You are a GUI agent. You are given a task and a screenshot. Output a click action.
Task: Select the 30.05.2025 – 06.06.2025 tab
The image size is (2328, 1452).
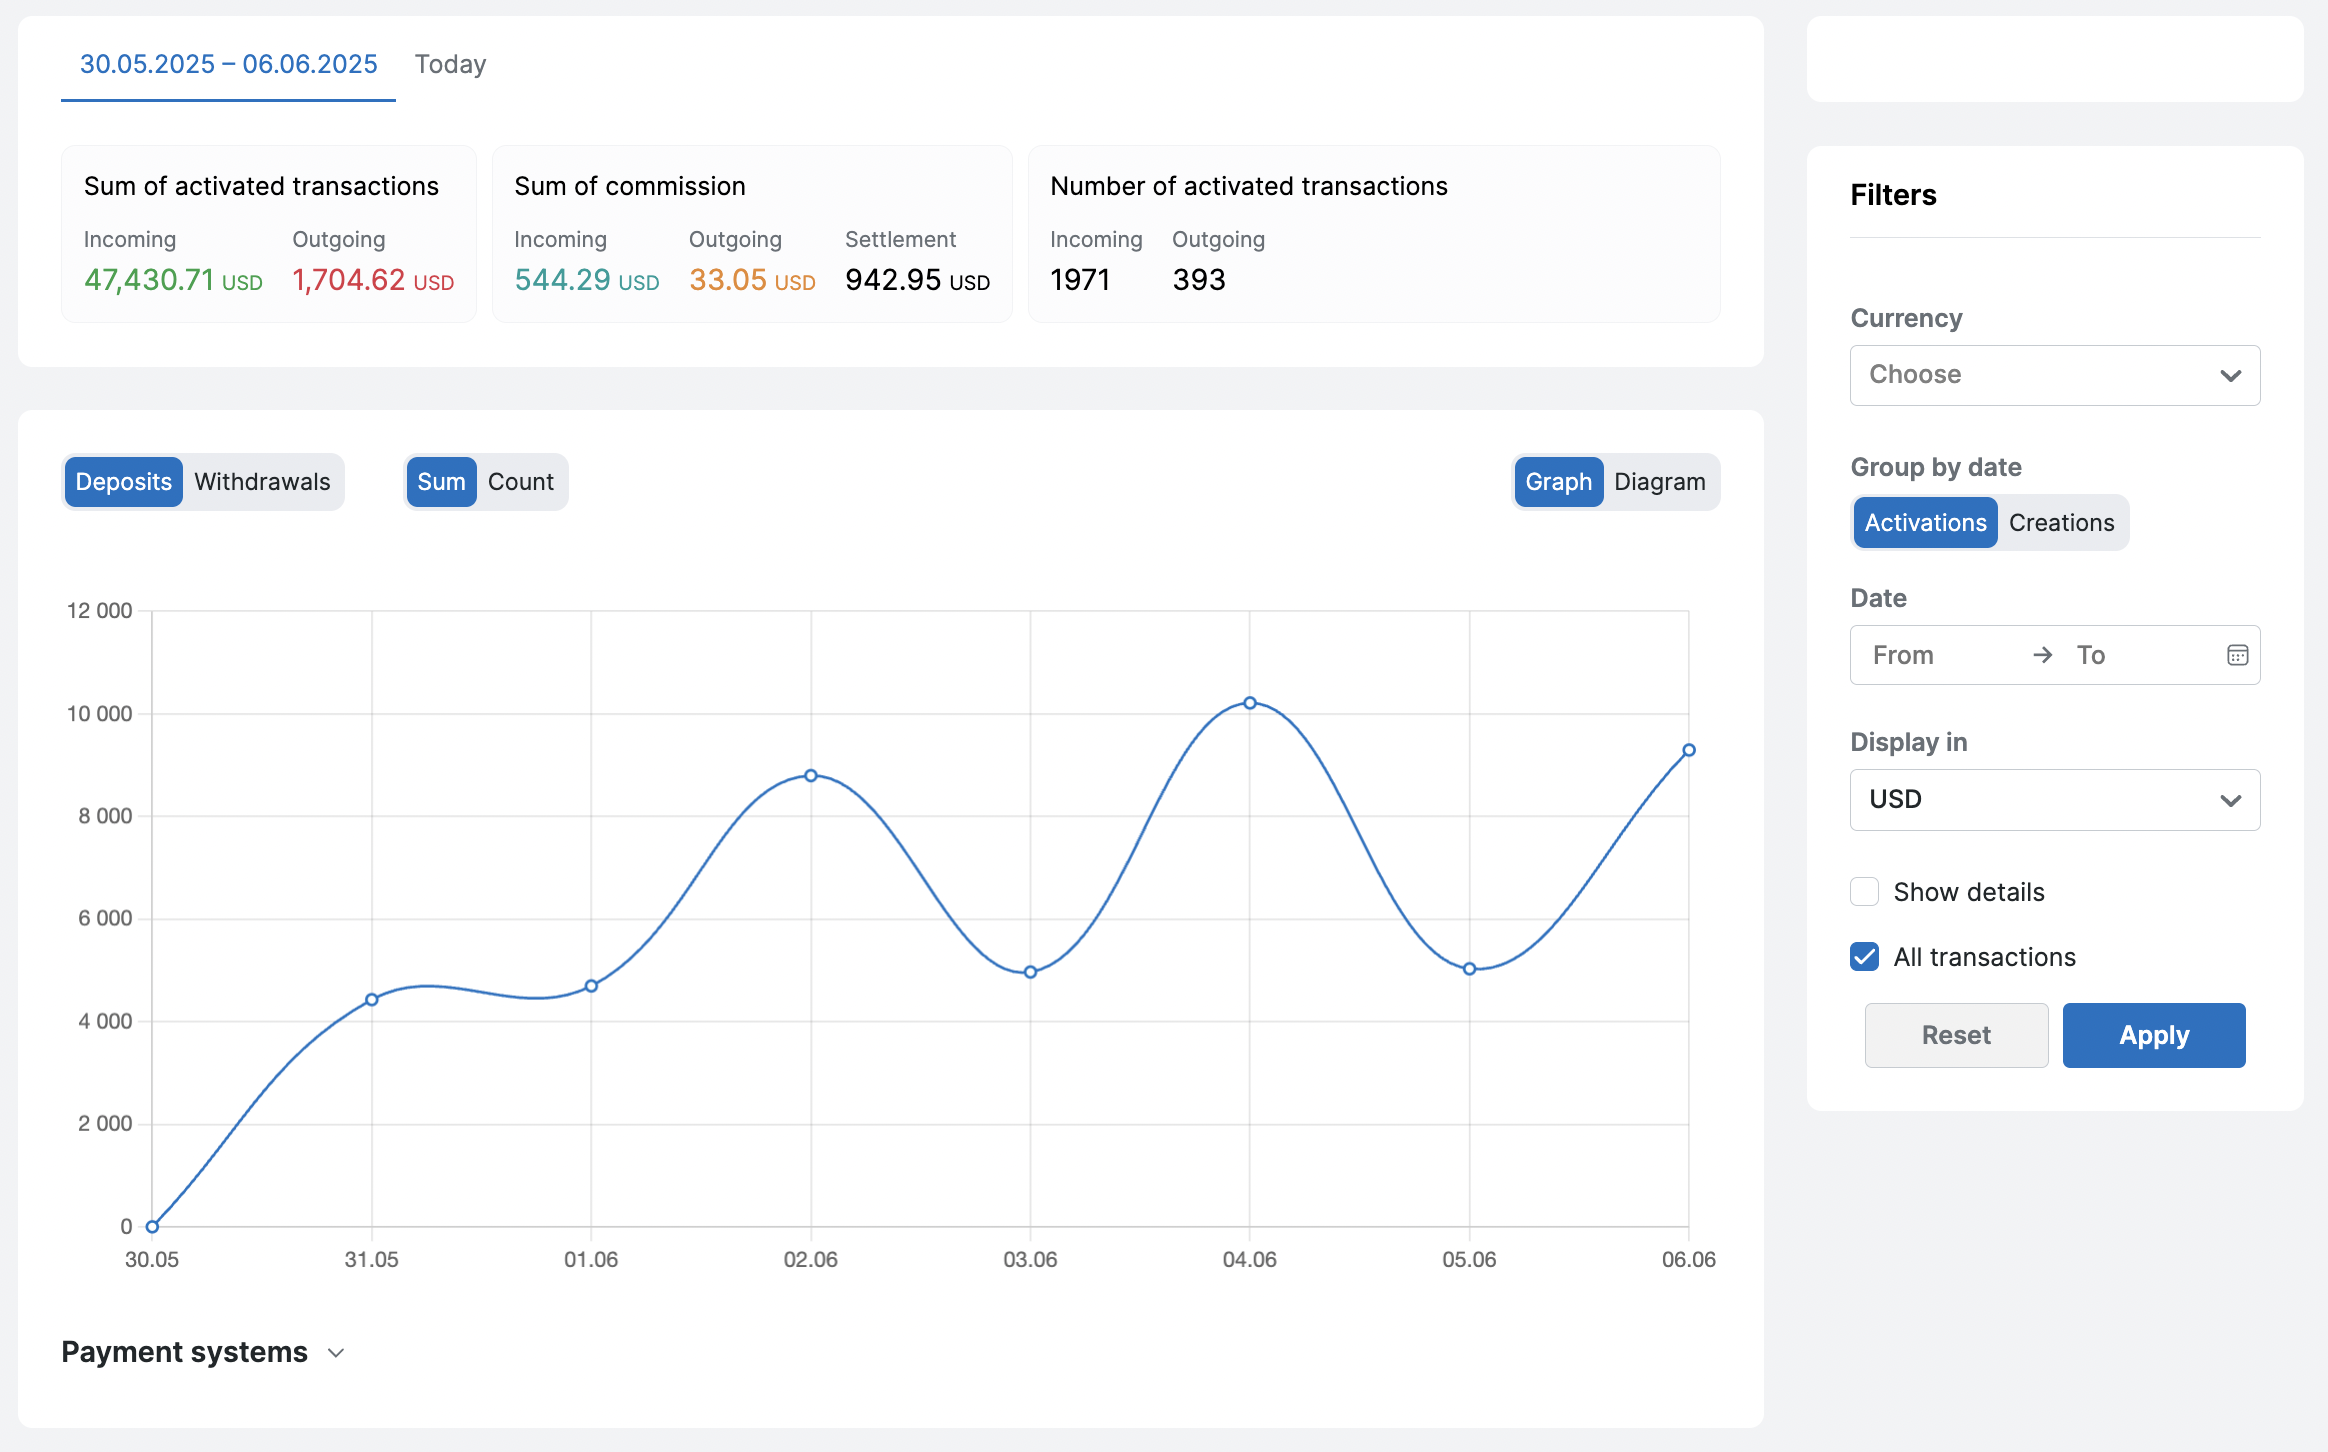228,64
